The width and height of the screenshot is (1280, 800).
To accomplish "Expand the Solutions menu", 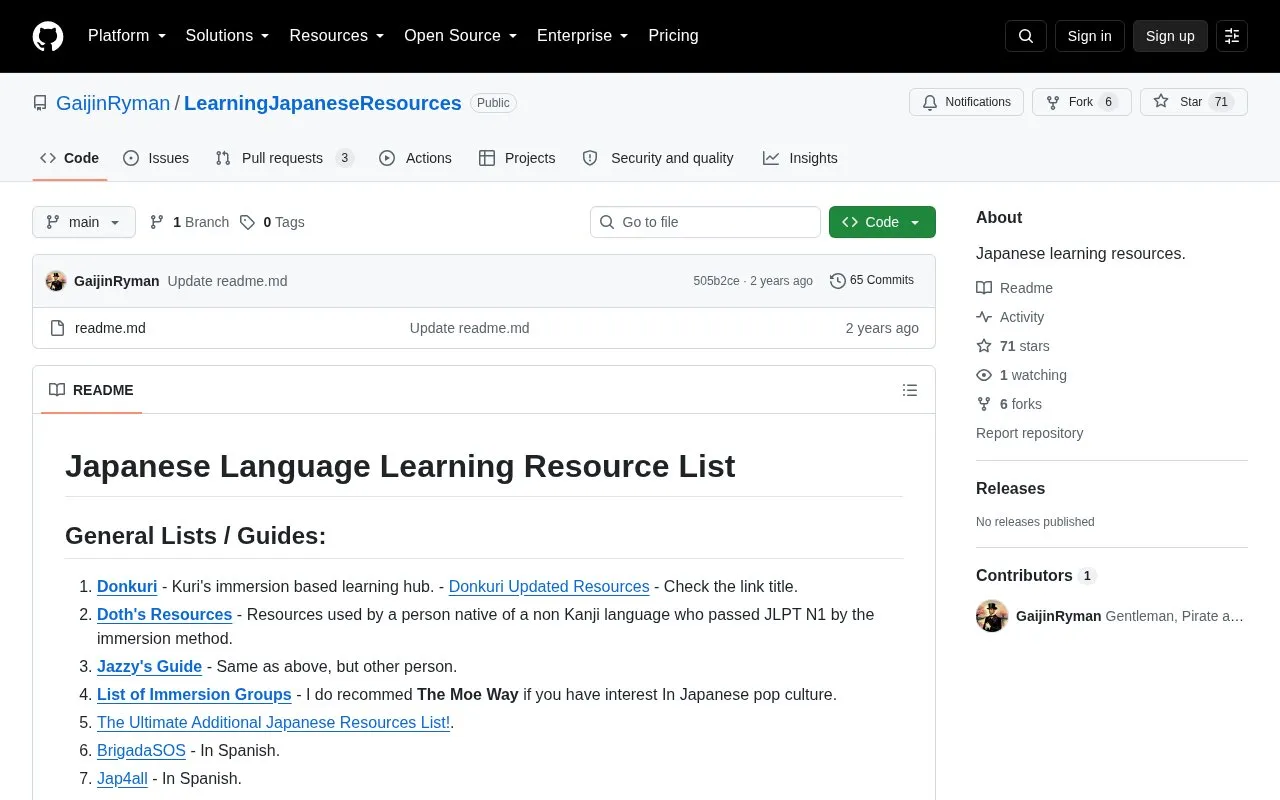I will point(228,36).
